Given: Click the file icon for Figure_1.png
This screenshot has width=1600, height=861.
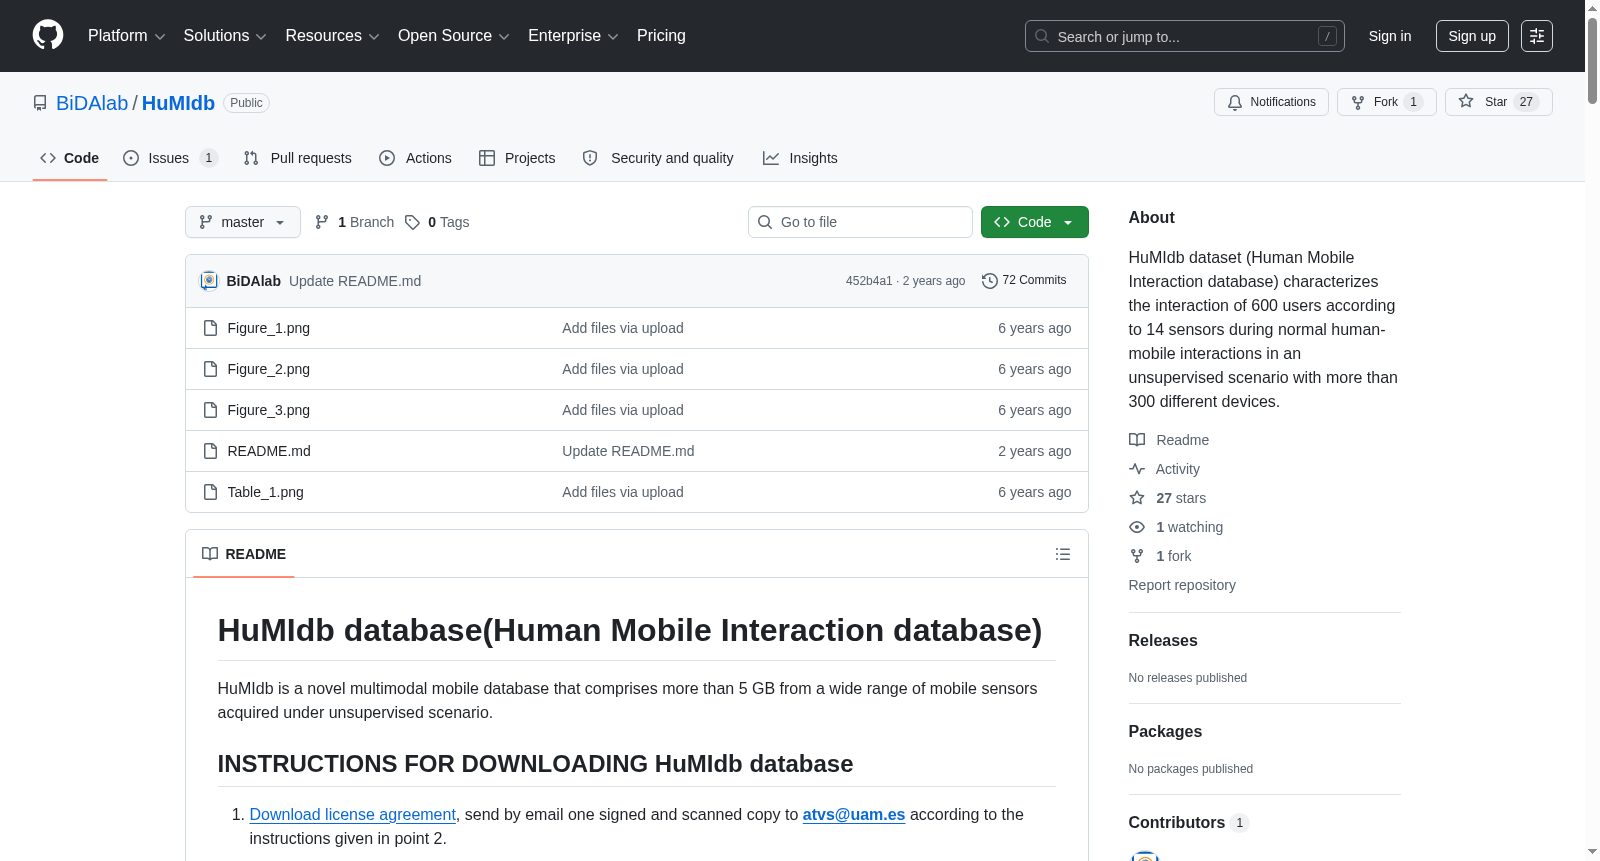Looking at the screenshot, I should [210, 328].
